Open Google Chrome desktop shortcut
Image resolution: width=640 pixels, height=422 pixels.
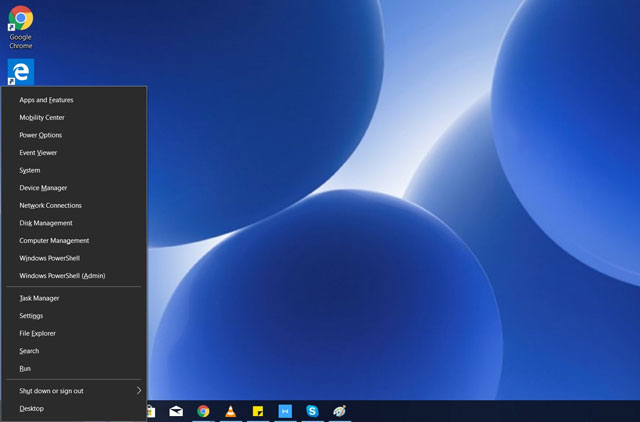(x=20, y=27)
